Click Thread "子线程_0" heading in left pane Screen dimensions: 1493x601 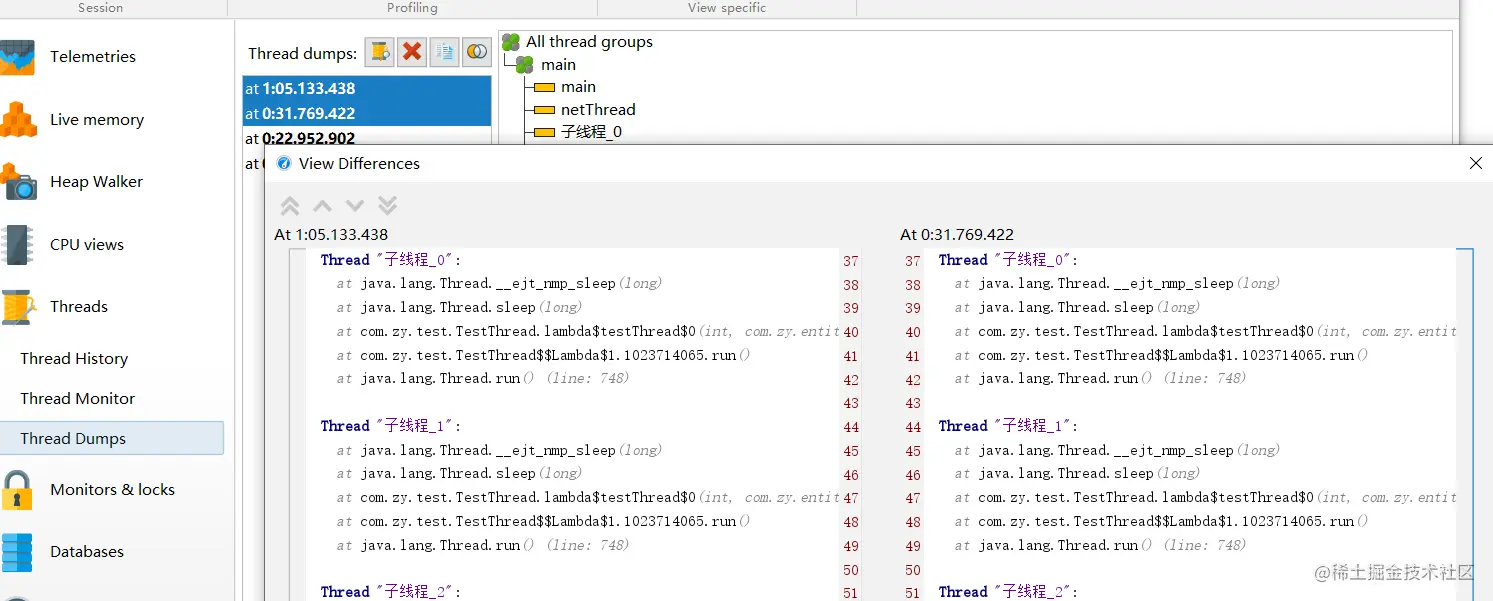[391, 260]
